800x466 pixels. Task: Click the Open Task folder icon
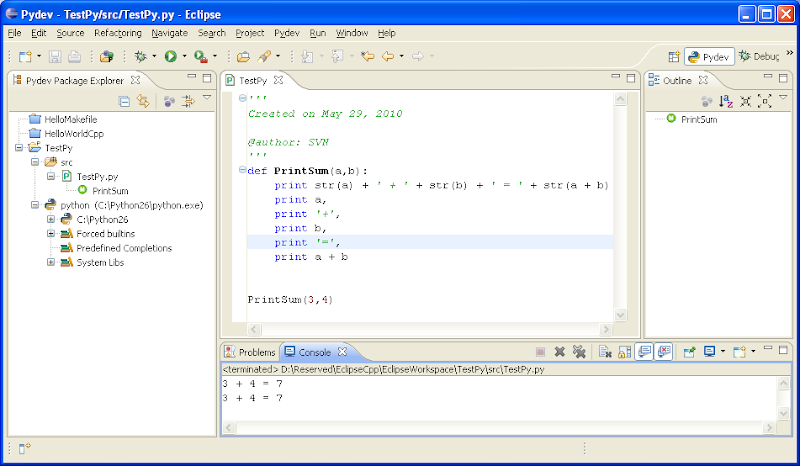coord(243,56)
